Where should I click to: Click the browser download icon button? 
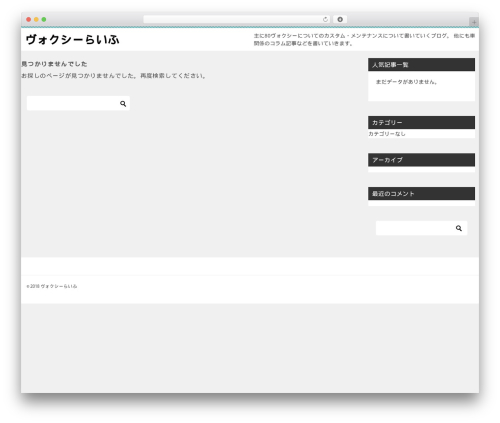340,19
